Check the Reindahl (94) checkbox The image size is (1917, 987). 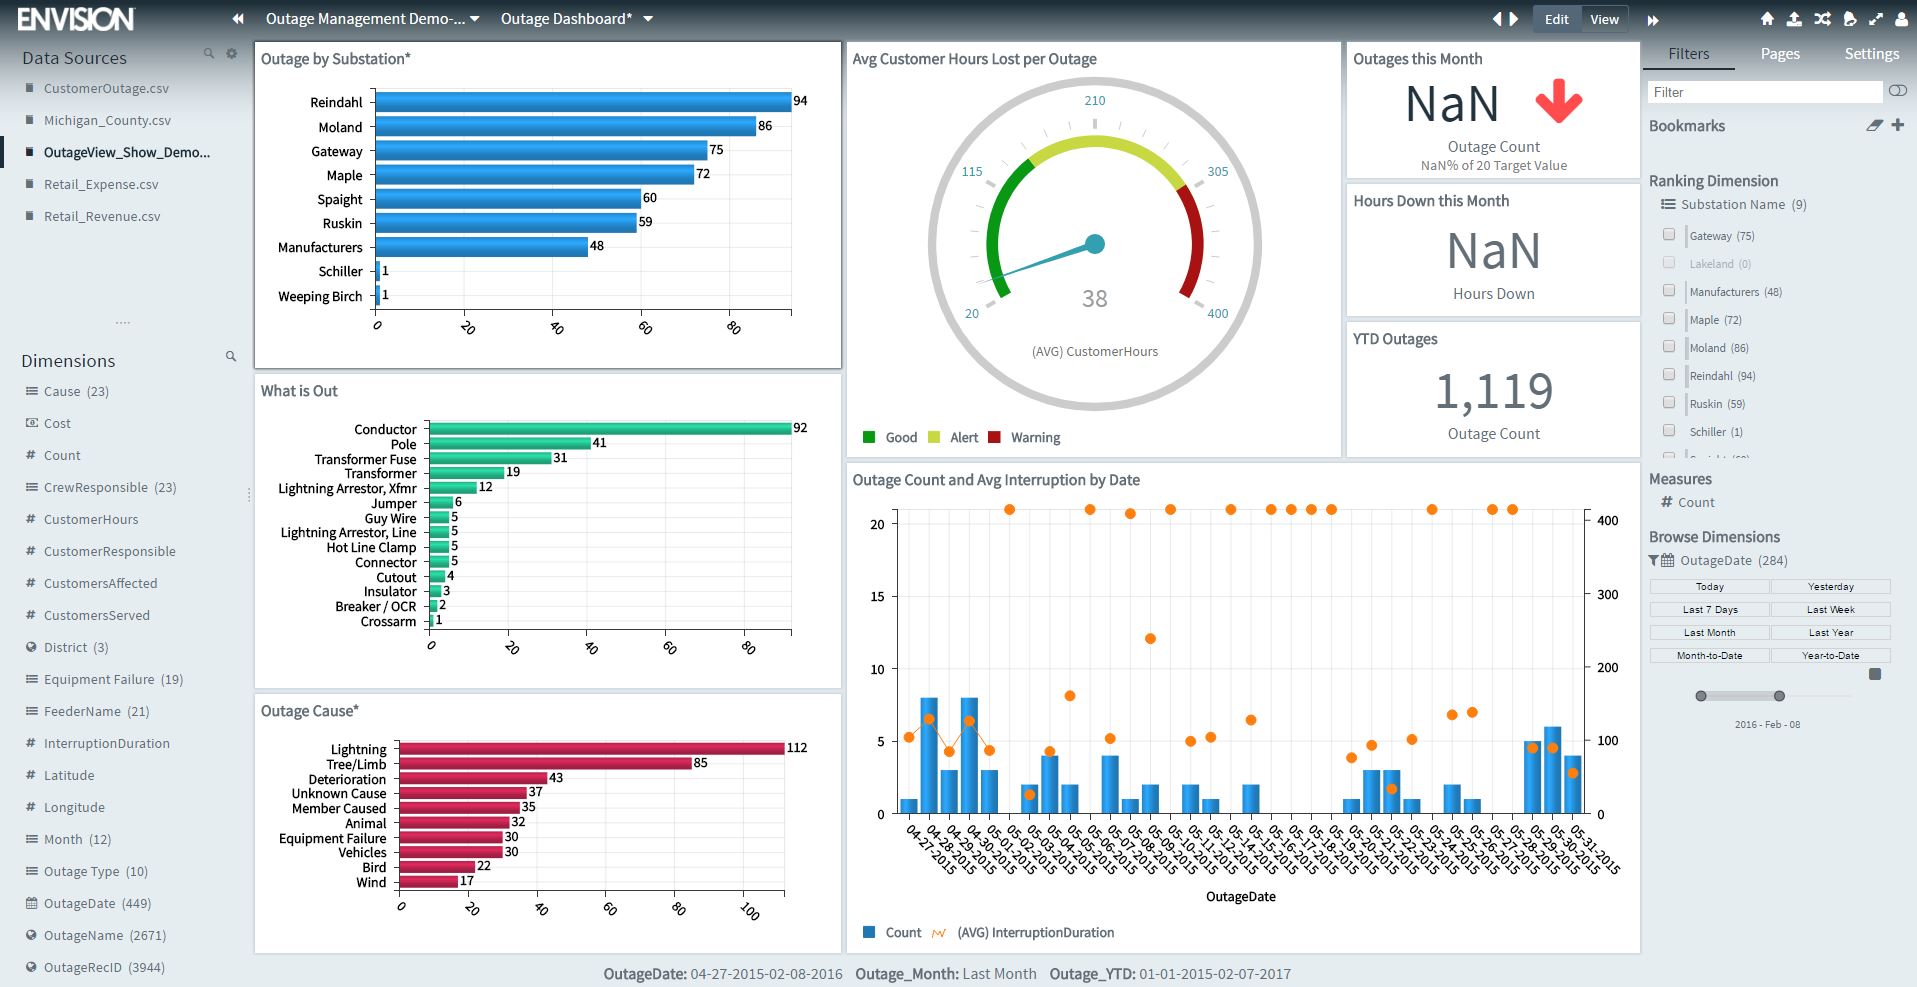point(1668,374)
